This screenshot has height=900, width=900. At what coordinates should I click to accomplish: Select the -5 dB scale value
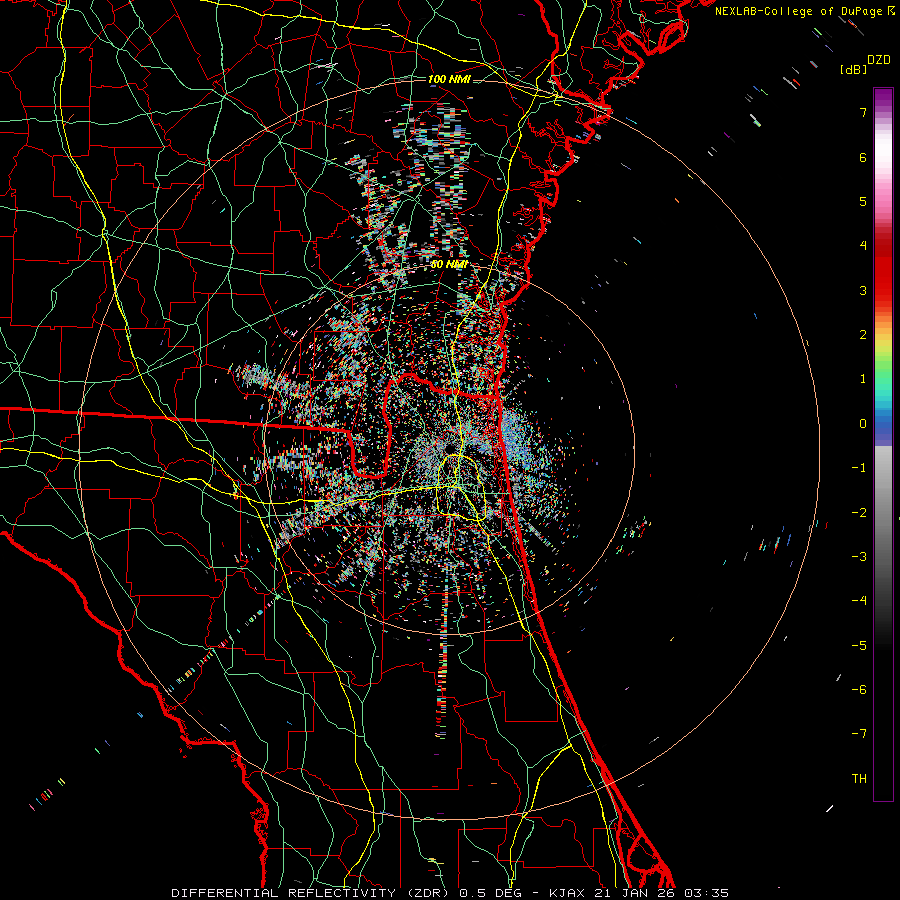(859, 646)
